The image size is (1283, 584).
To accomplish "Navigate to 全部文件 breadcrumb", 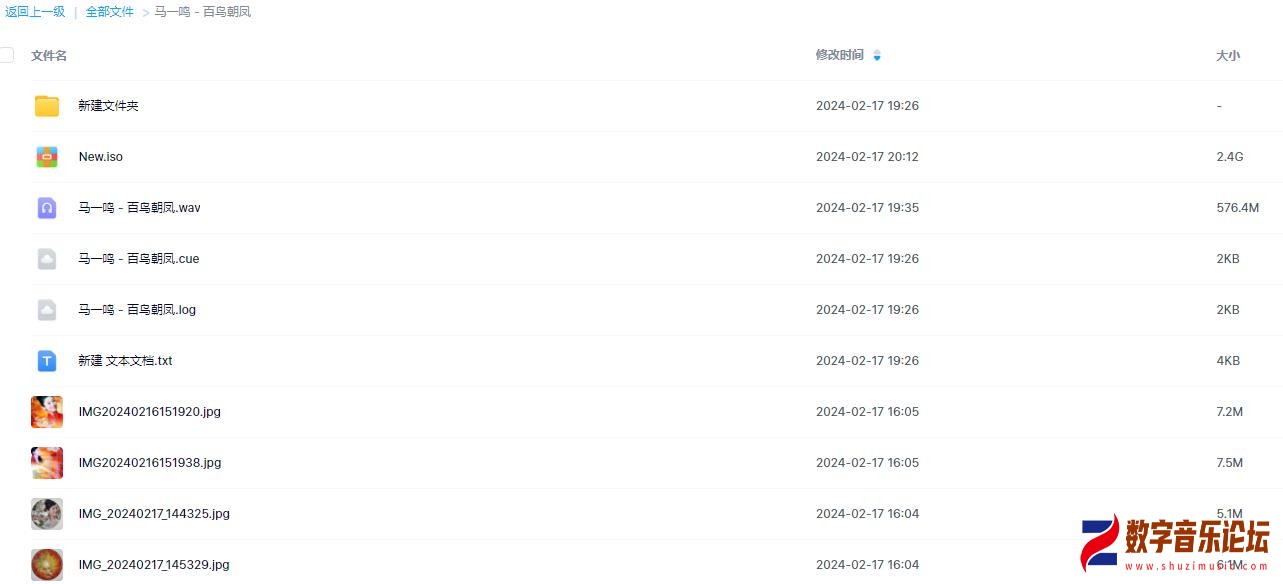I will coord(109,12).
